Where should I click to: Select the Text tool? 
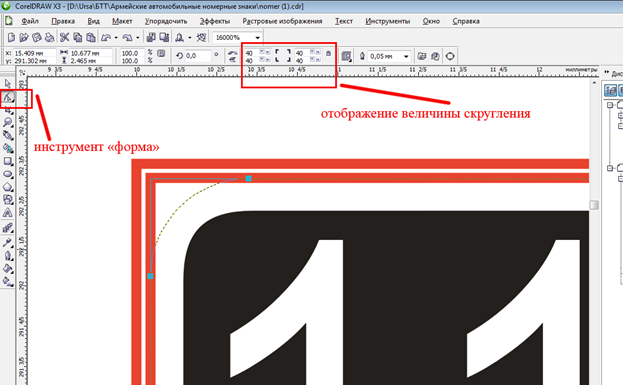[x=8, y=213]
